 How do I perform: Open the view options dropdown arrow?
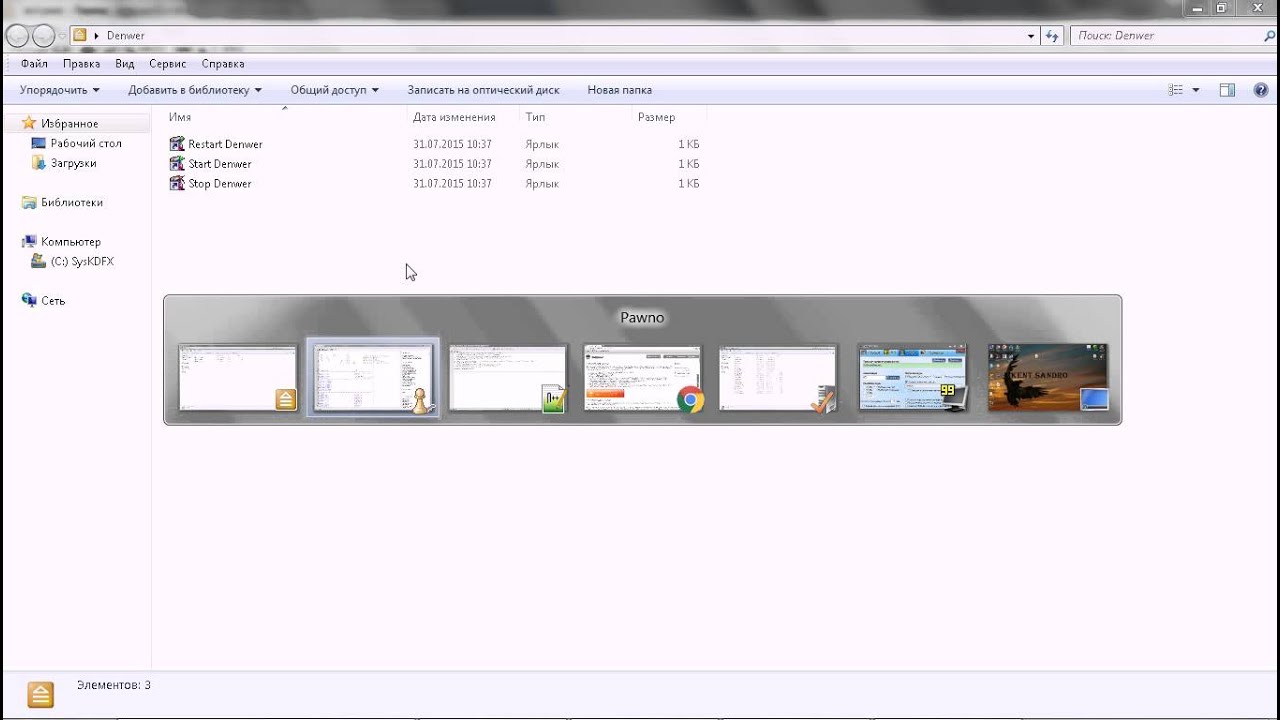[x=1196, y=90]
